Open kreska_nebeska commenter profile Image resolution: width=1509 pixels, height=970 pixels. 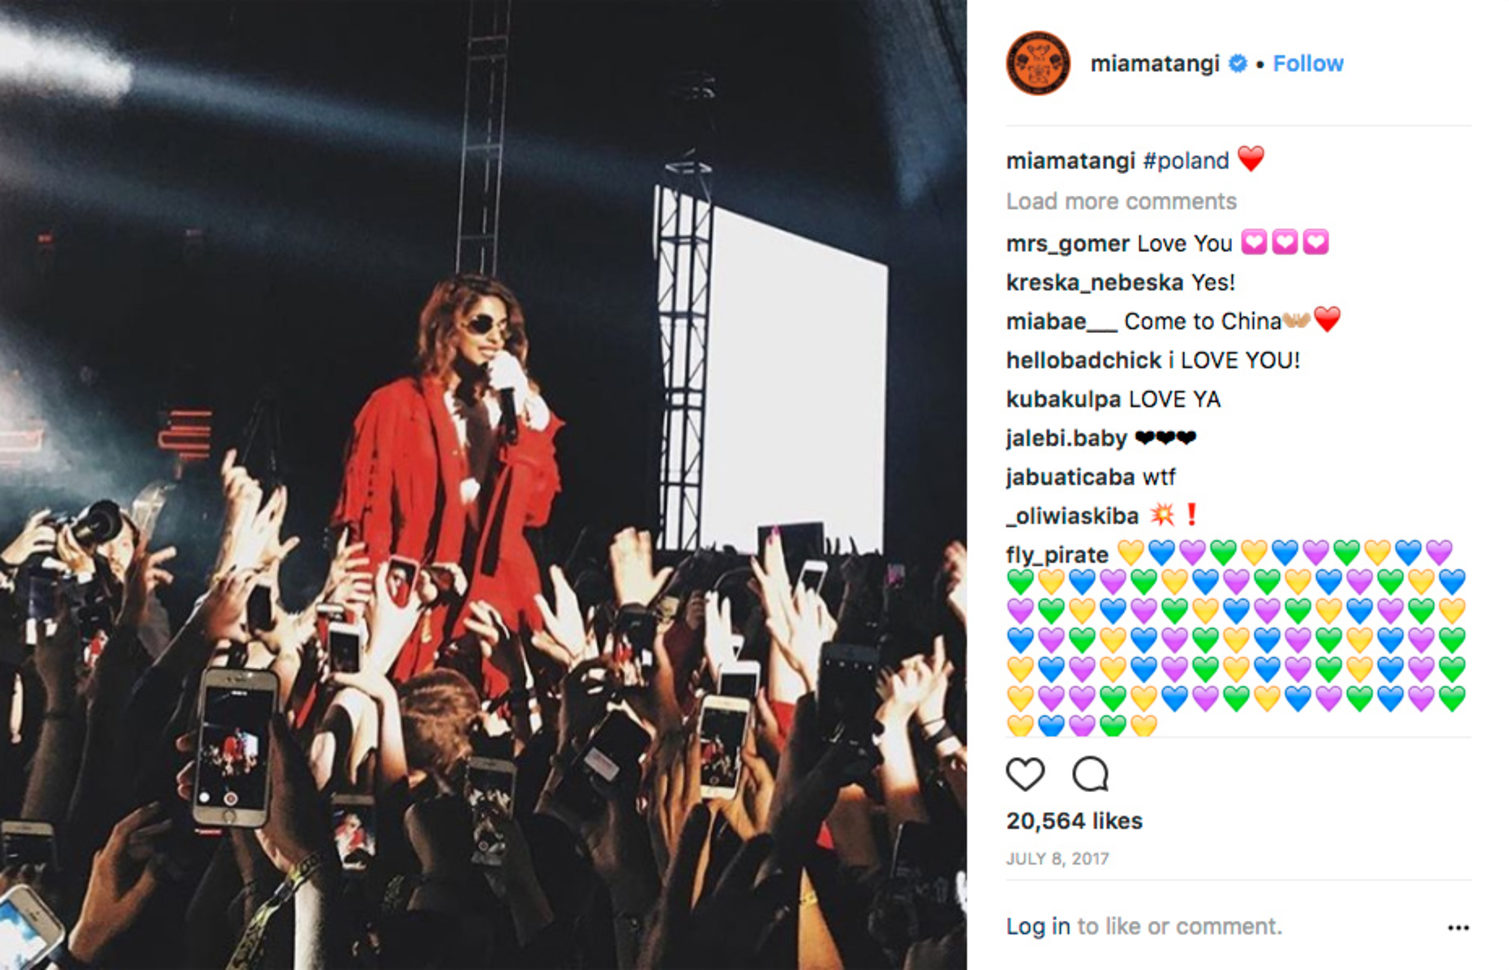point(1095,282)
